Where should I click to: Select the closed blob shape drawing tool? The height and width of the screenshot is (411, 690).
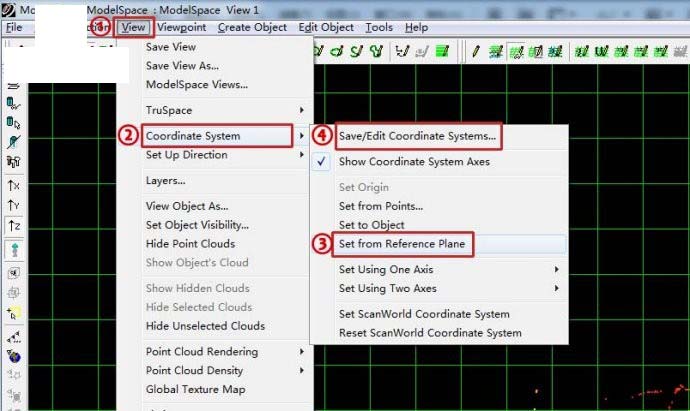[376, 51]
